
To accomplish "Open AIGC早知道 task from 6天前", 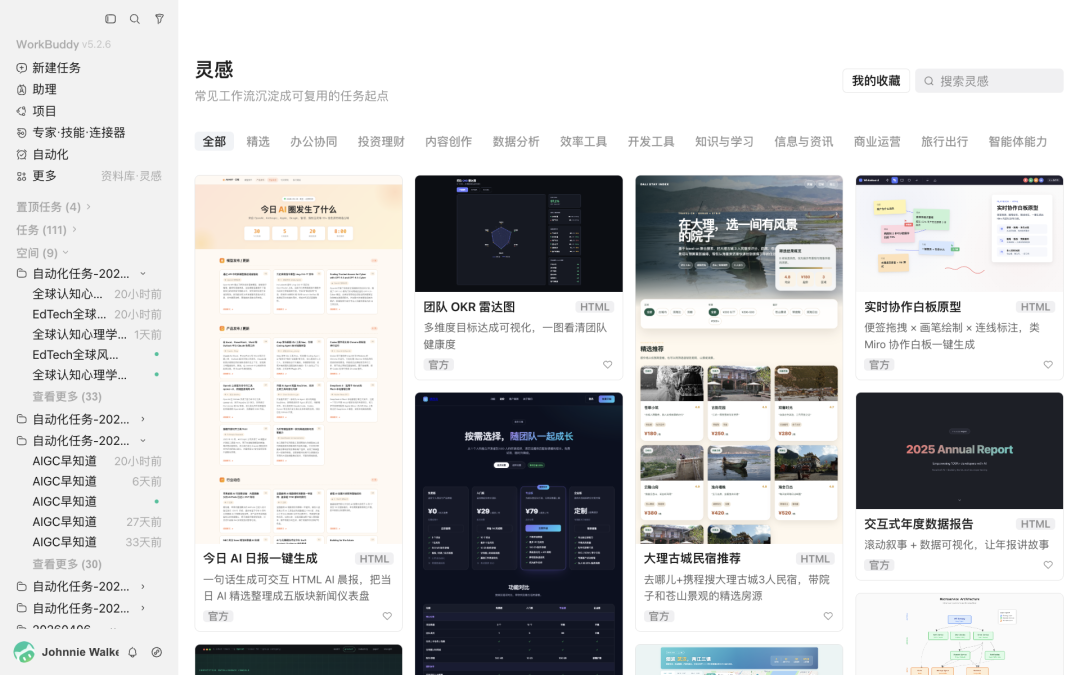I will coord(96,481).
